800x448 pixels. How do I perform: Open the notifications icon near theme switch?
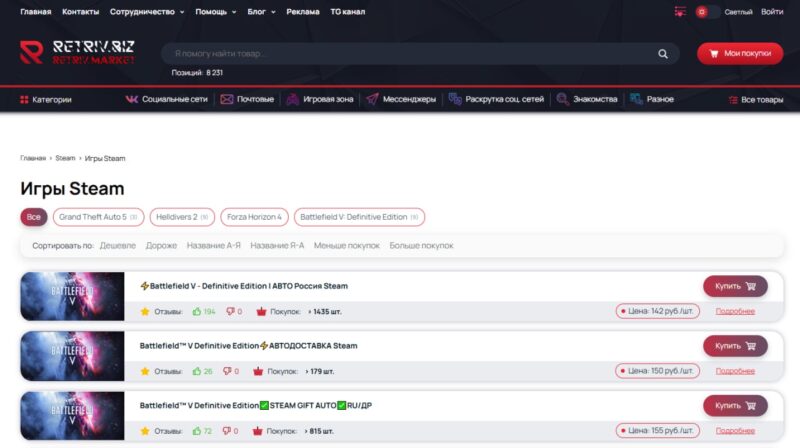click(680, 12)
